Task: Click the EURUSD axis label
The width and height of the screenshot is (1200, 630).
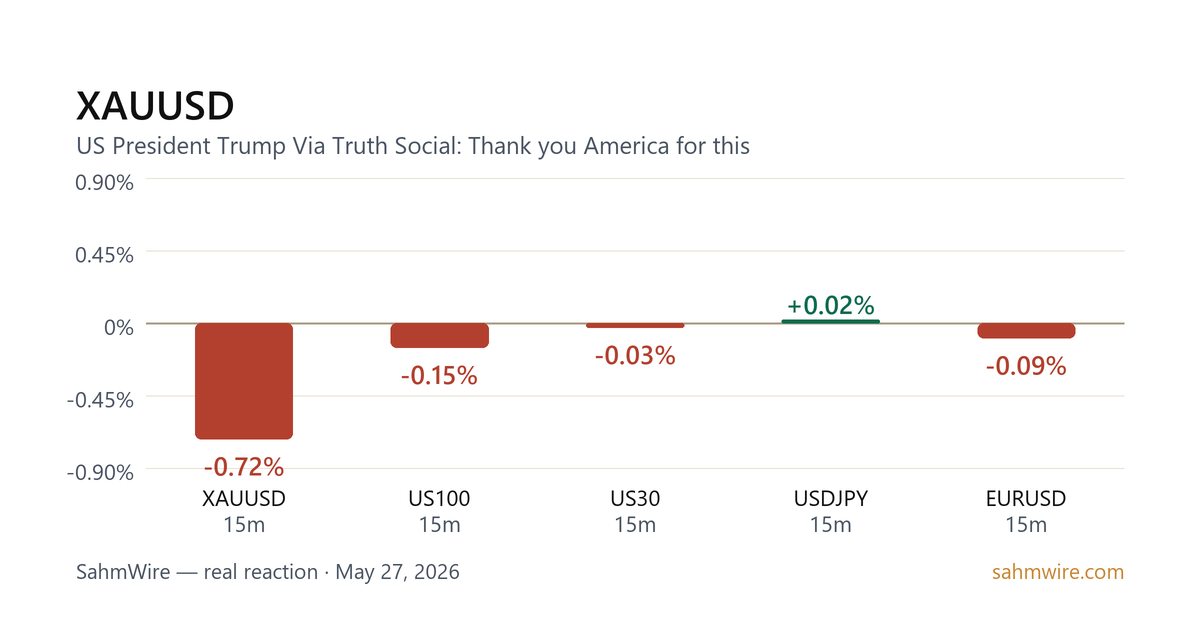Action: (1026, 498)
